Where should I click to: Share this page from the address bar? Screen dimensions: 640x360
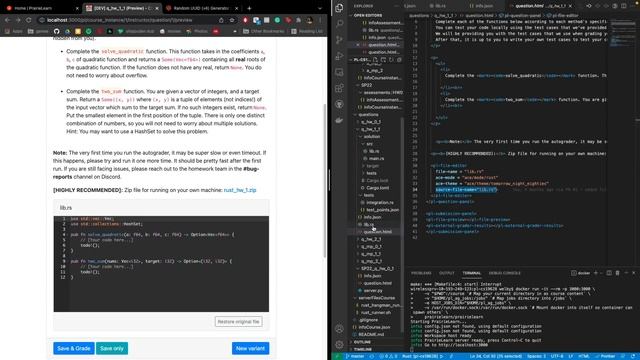[221, 20]
